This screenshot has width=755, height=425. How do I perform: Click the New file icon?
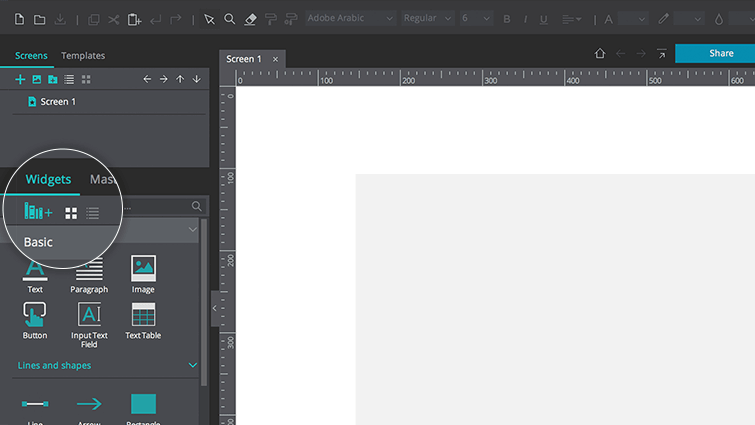[x=19, y=19]
